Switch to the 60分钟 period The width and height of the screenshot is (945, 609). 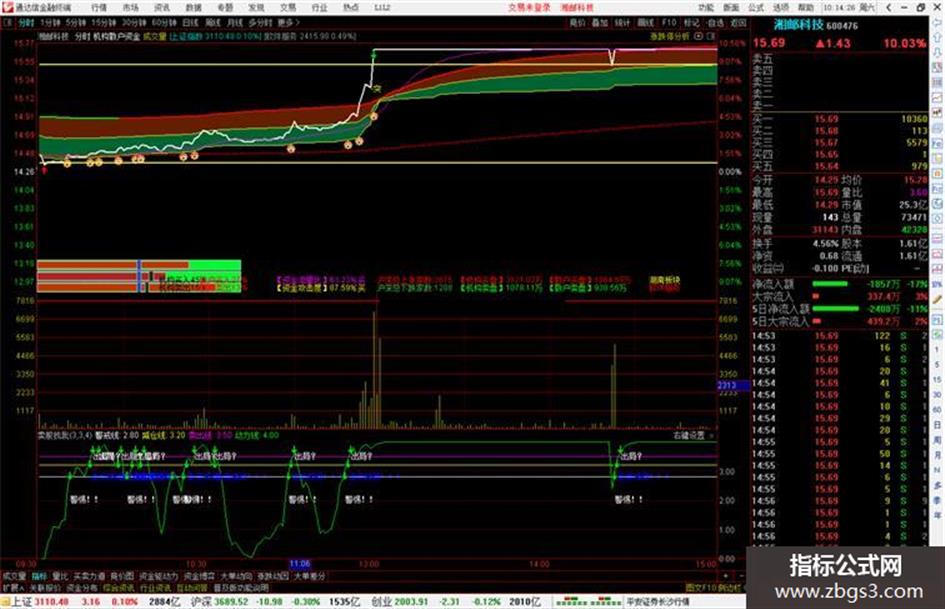[x=164, y=22]
